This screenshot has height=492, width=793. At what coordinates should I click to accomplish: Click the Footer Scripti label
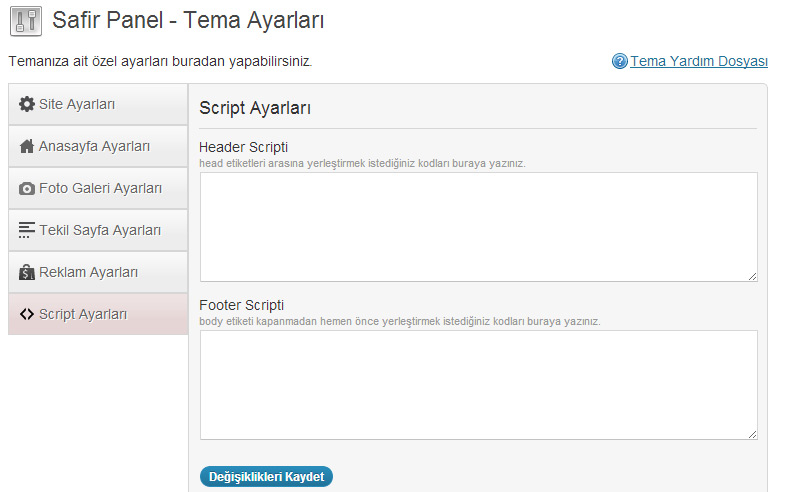click(x=241, y=305)
